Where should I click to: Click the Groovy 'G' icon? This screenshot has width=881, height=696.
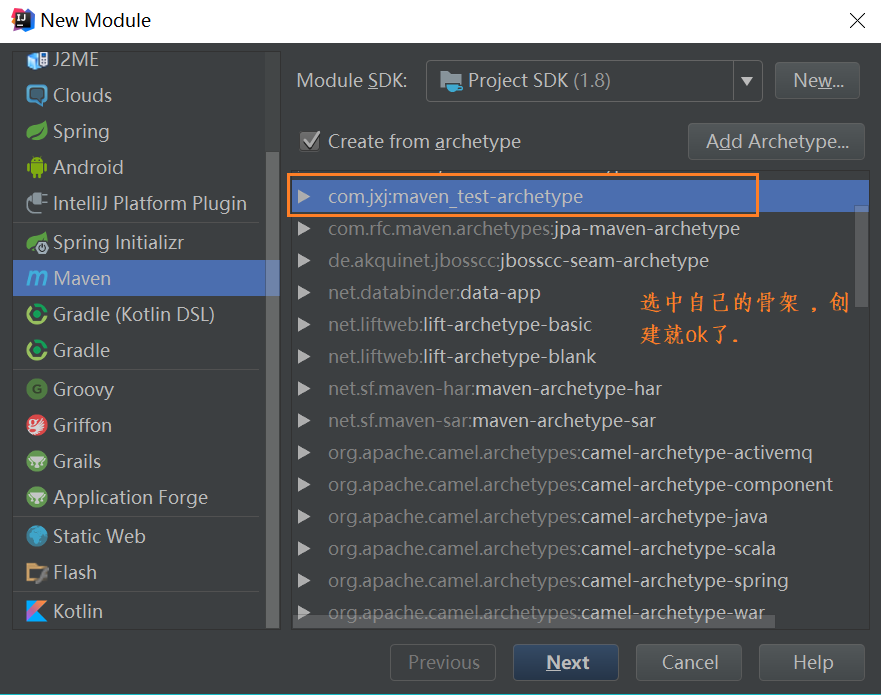[37, 389]
